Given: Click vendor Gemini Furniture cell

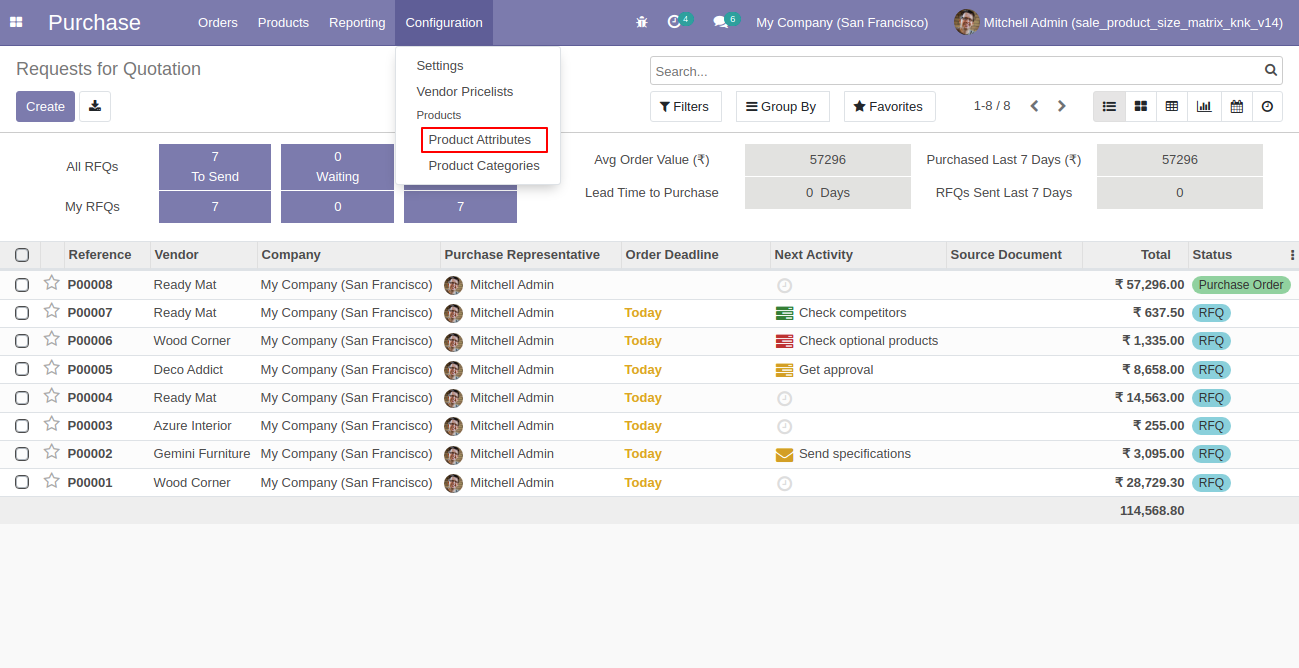Looking at the screenshot, I should pyautogui.click(x=202, y=454).
